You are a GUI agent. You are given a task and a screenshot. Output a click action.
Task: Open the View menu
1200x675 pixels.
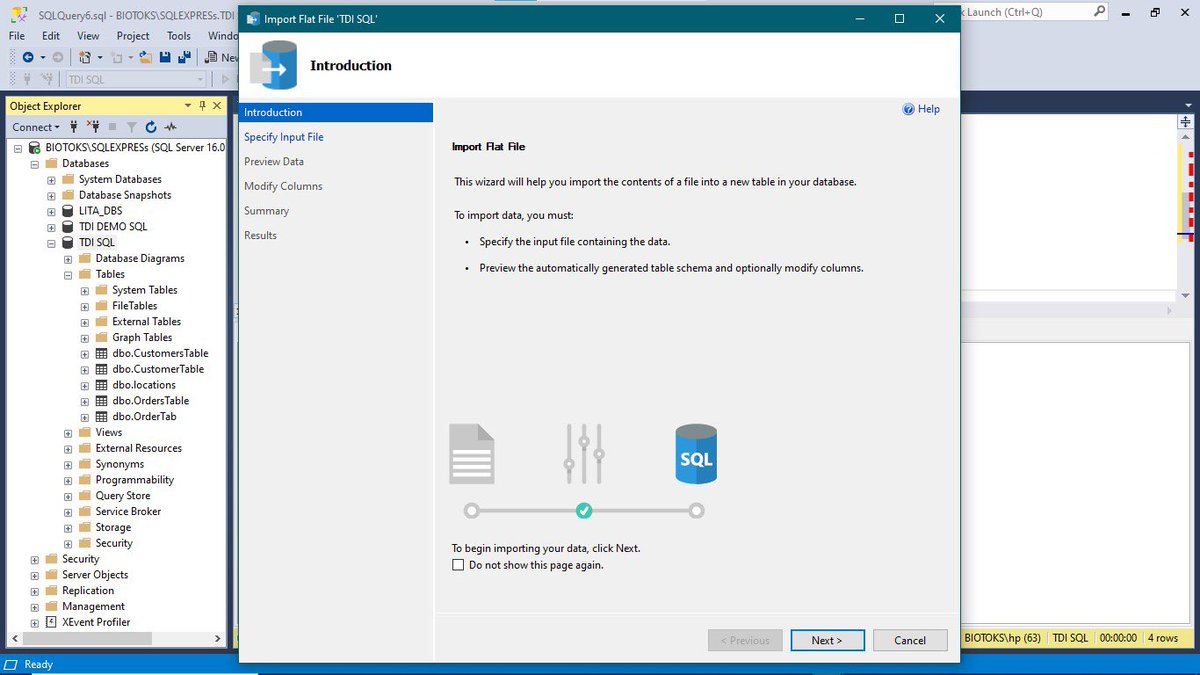(x=88, y=35)
